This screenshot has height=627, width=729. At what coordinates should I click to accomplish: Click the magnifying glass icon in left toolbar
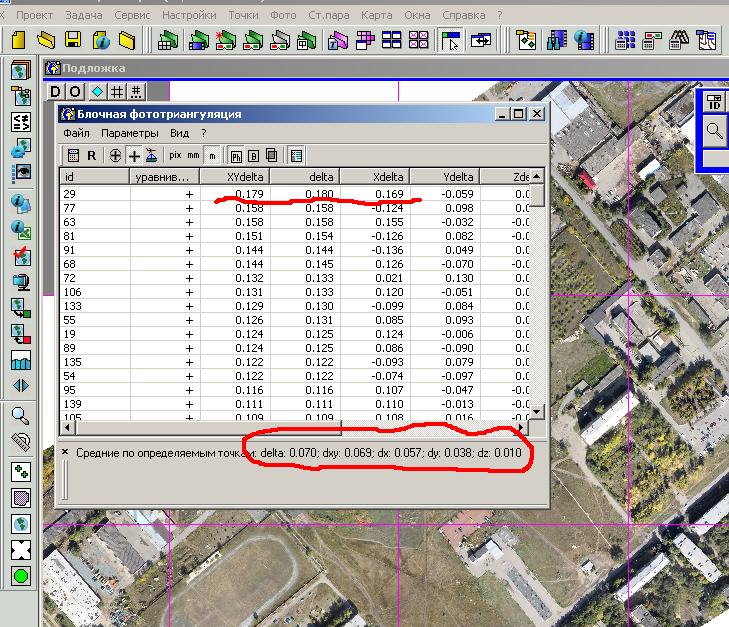tap(21, 416)
